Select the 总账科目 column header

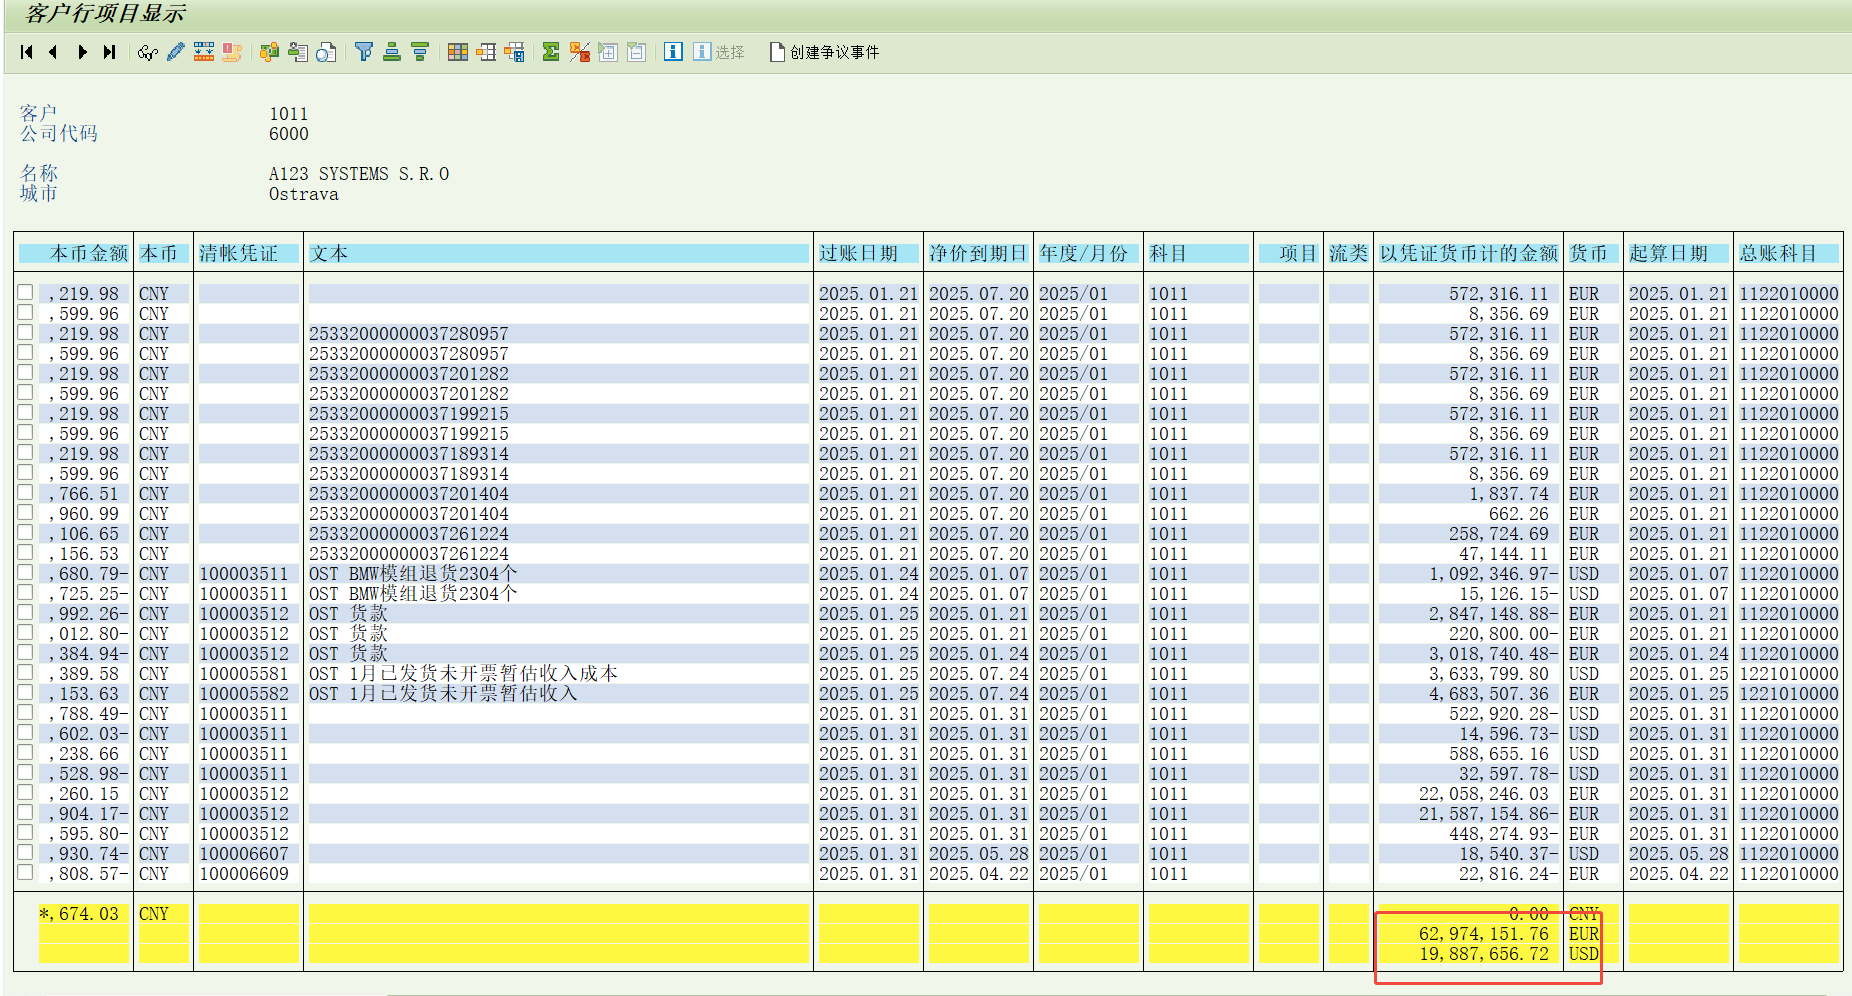point(1788,254)
